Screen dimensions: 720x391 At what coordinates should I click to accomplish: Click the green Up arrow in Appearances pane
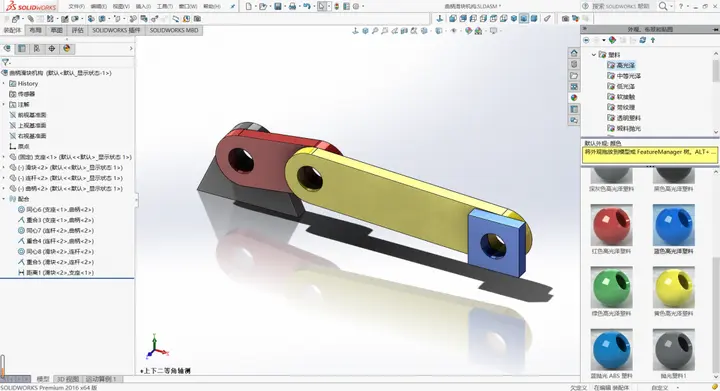point(652,40)
